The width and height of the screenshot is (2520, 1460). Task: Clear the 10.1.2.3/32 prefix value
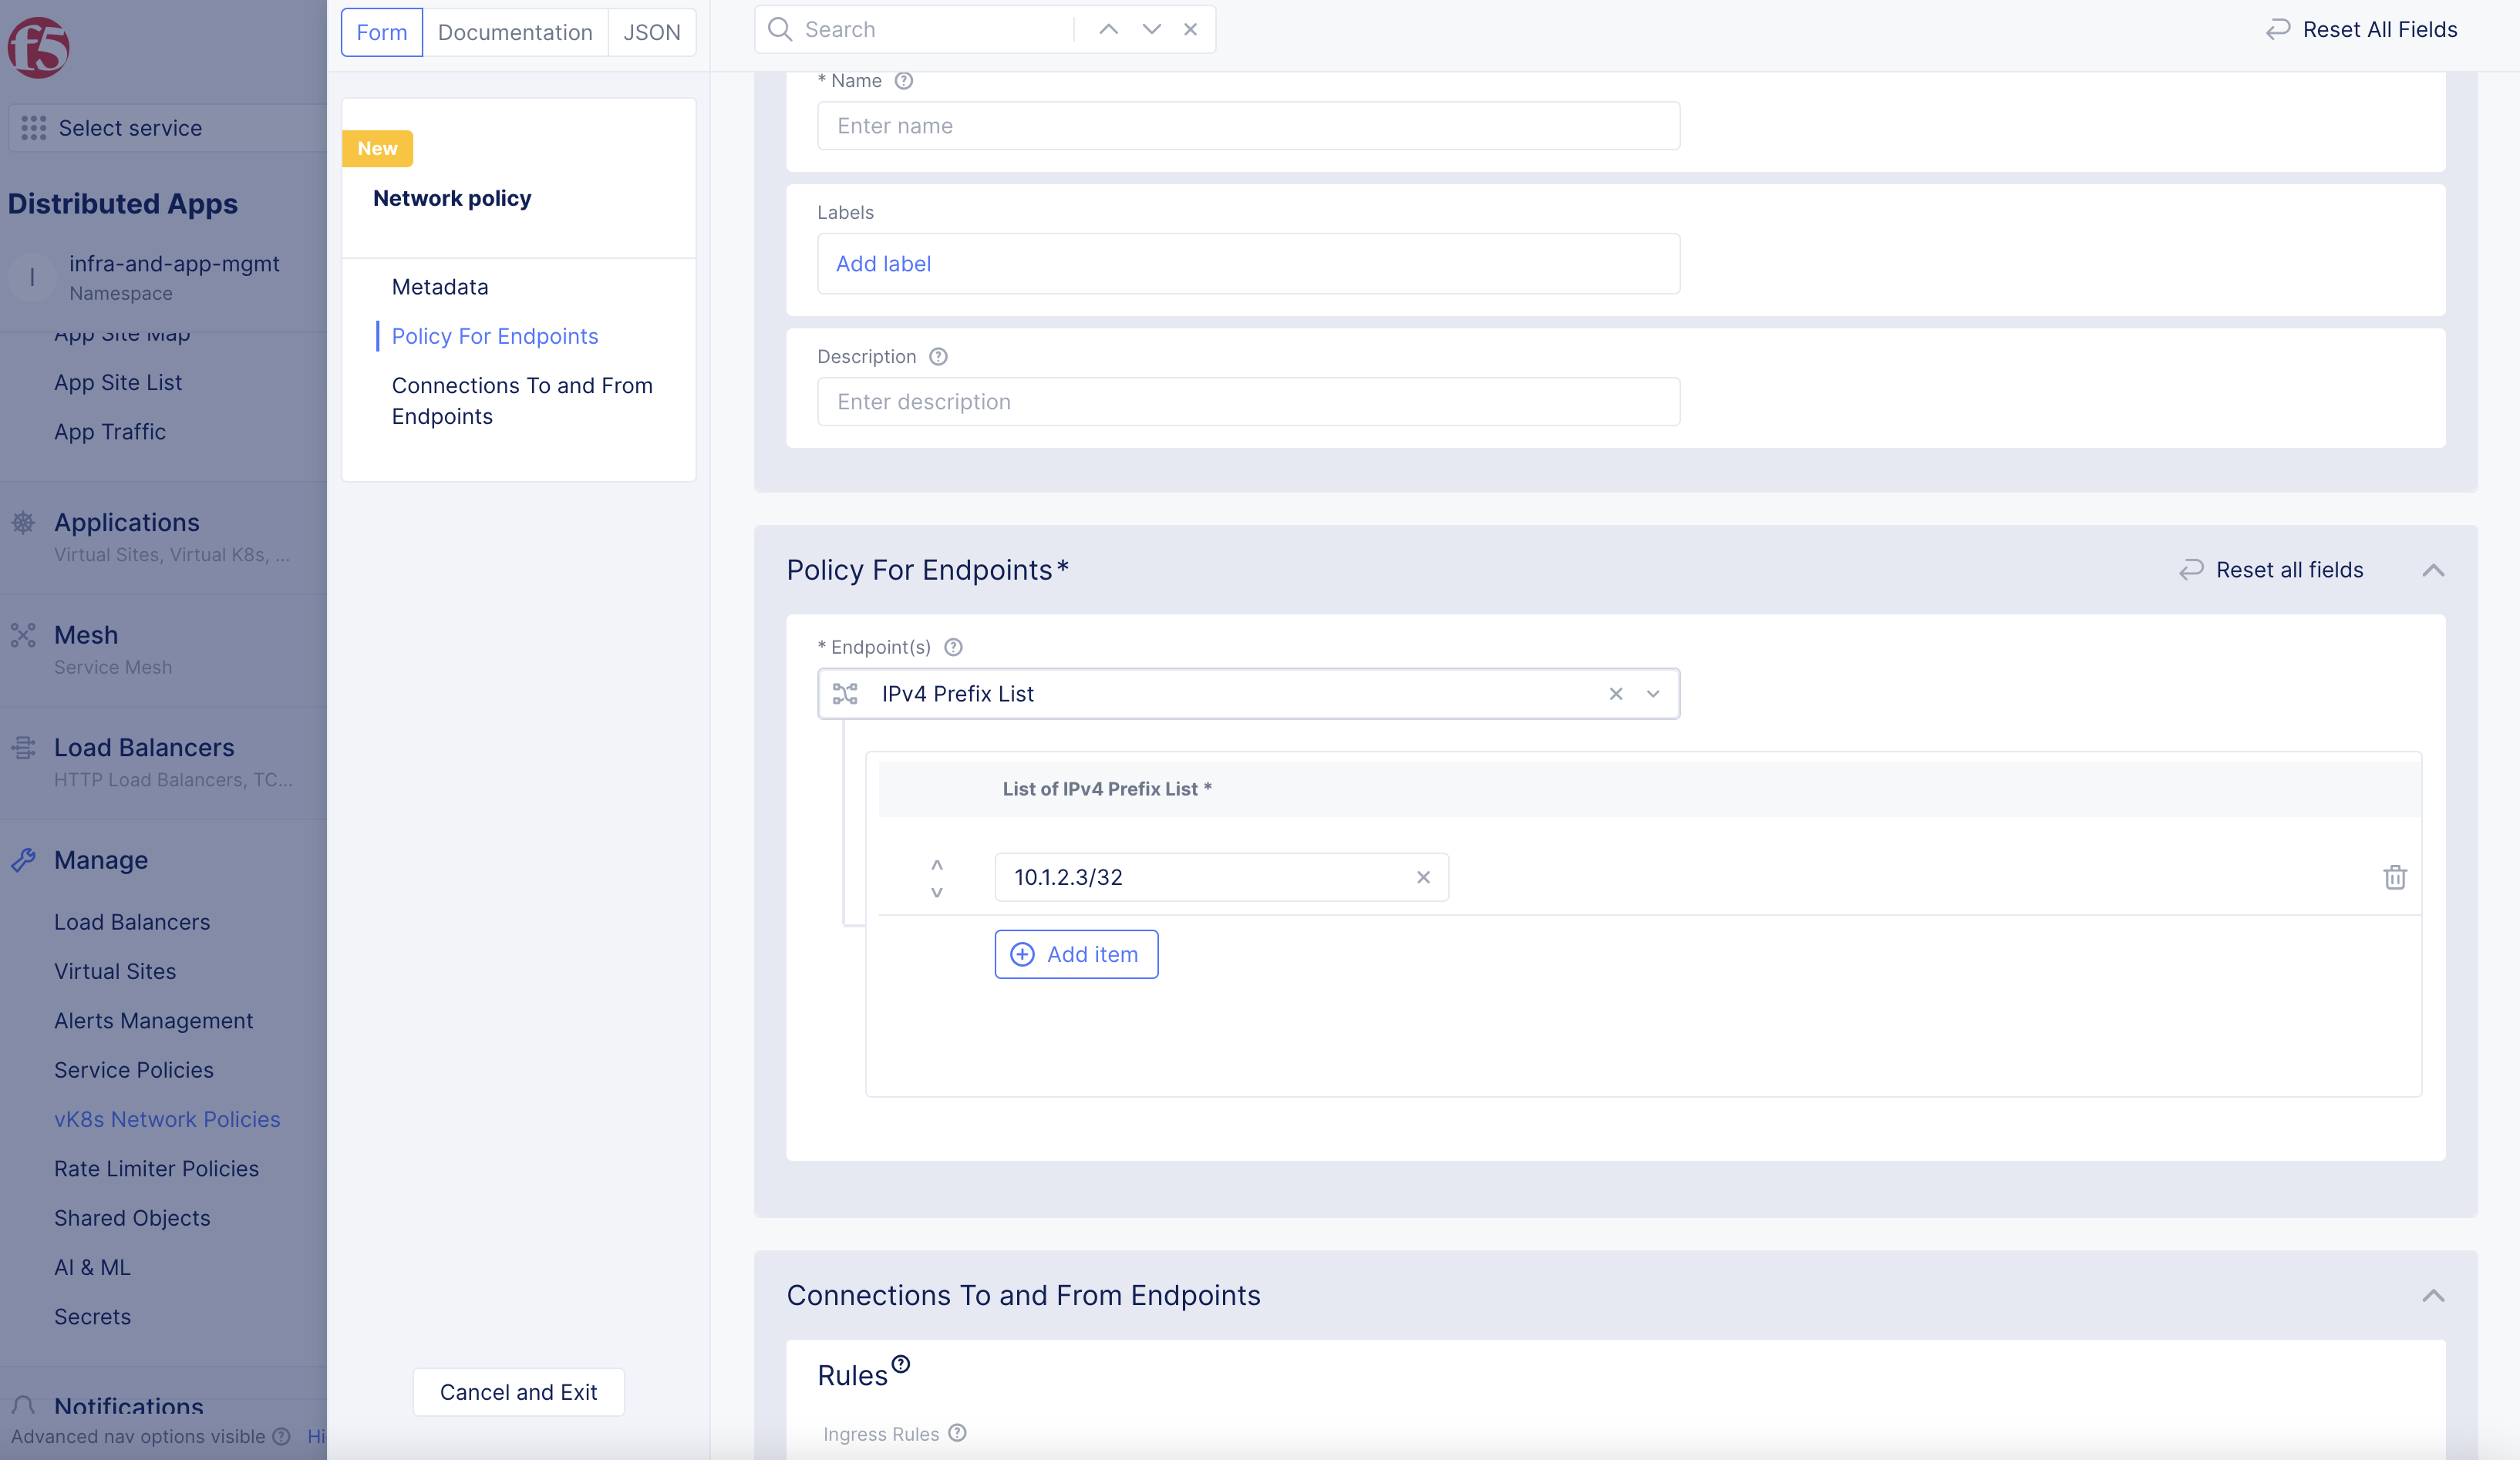1423,877
